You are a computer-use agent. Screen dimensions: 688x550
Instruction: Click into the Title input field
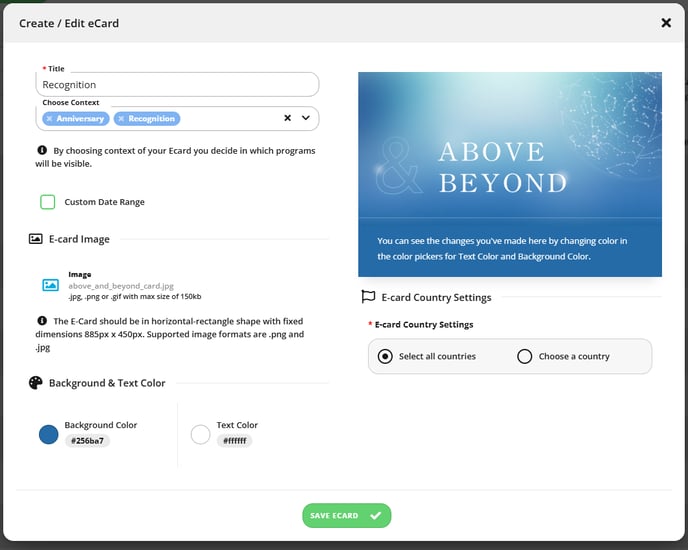point(177,84)
